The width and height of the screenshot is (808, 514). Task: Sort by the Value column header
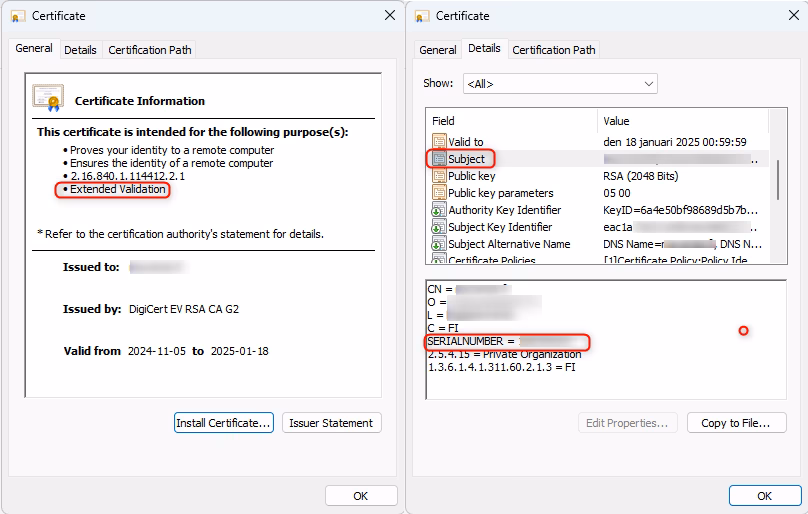pos(680,121)
